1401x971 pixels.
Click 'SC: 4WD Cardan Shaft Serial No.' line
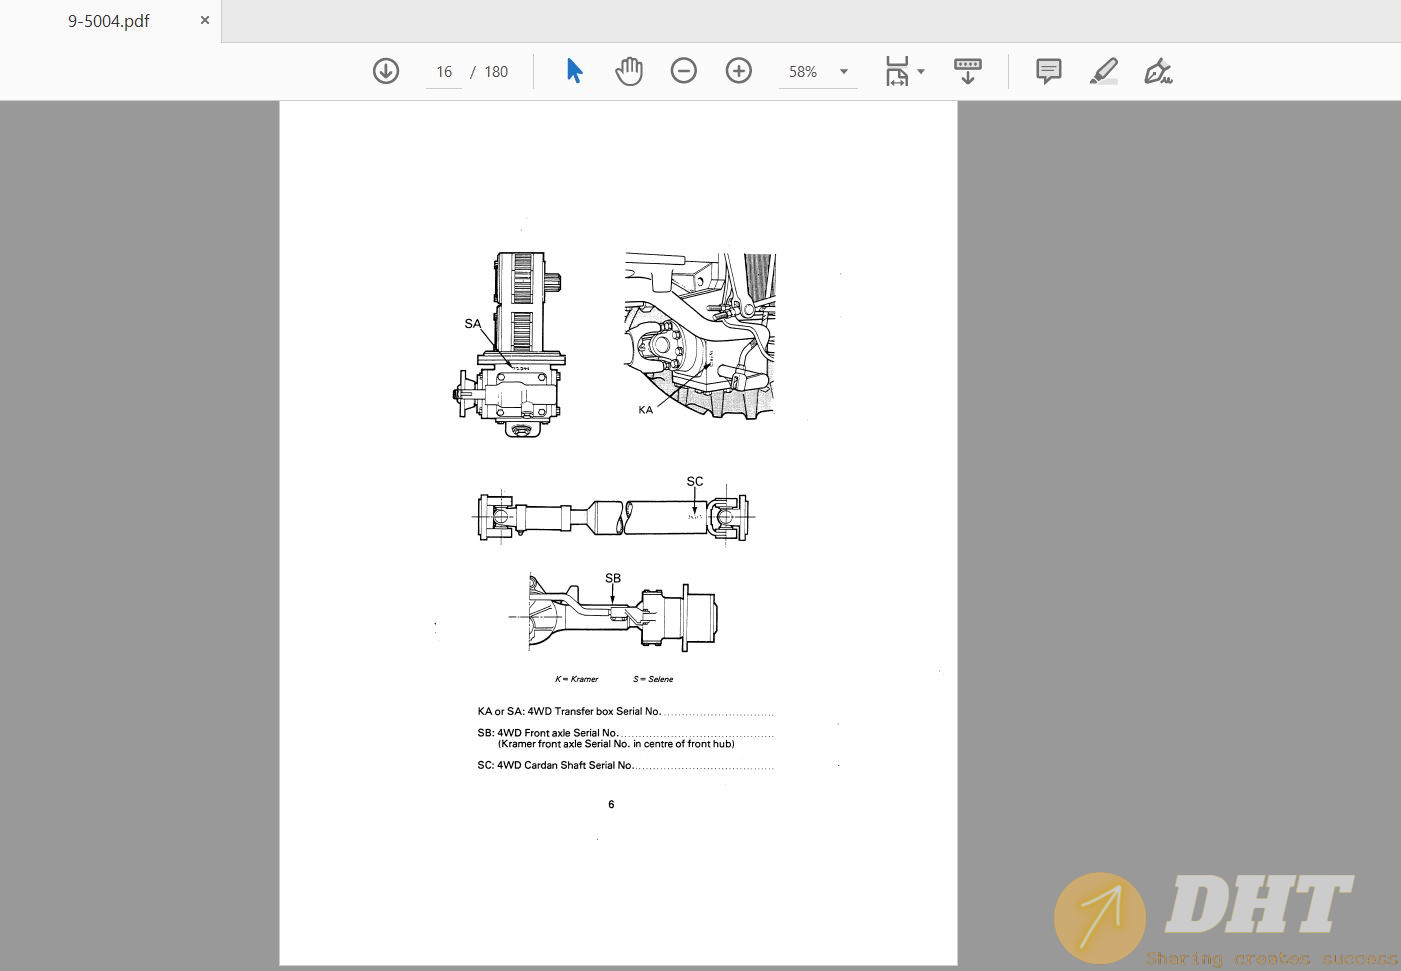(626, 765)
